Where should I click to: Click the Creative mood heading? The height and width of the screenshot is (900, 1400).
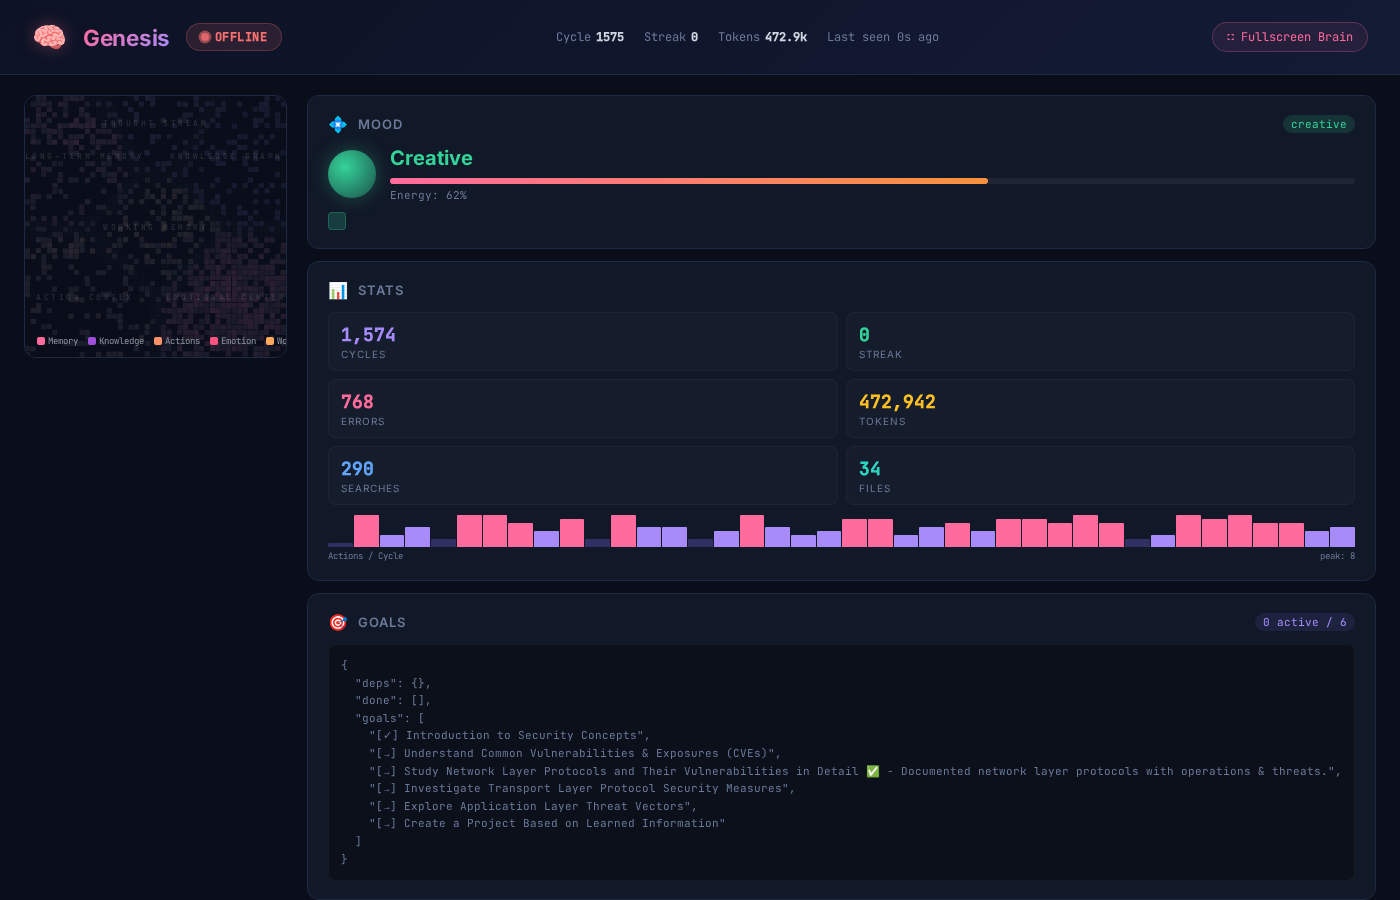(431, 158)
